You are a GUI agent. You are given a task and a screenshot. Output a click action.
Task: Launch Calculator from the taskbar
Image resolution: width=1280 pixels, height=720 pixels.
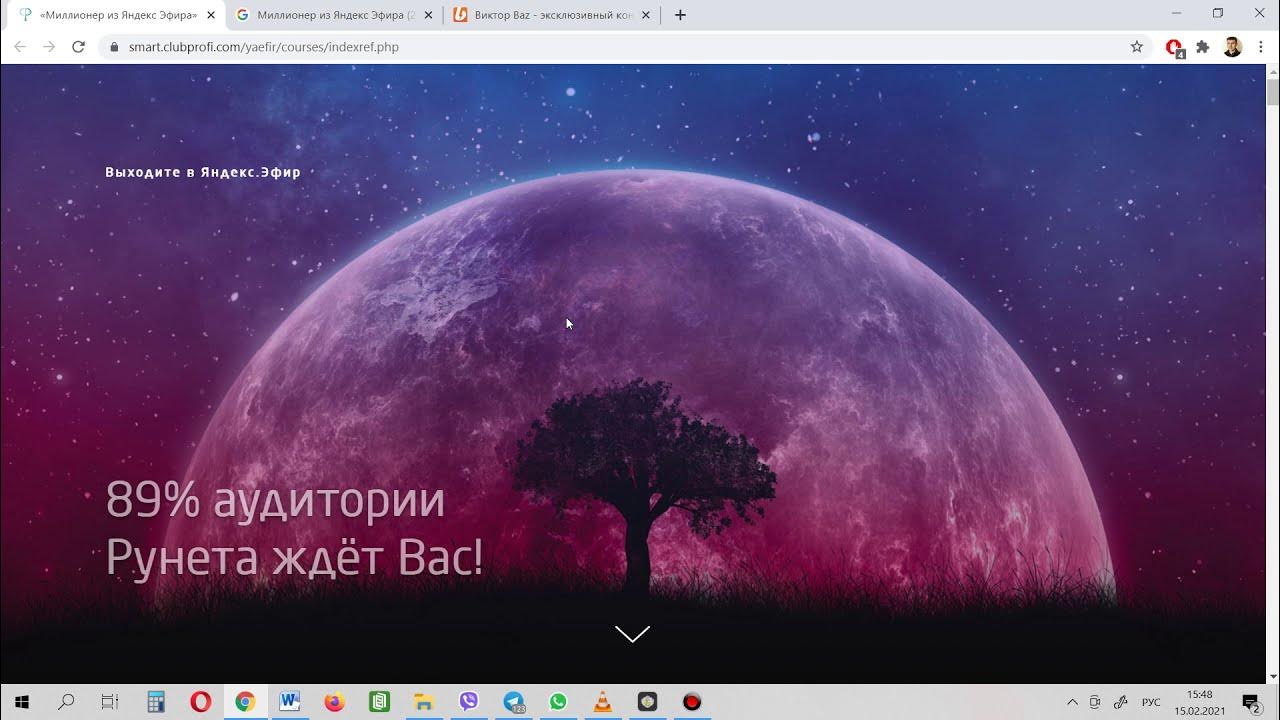156,702
